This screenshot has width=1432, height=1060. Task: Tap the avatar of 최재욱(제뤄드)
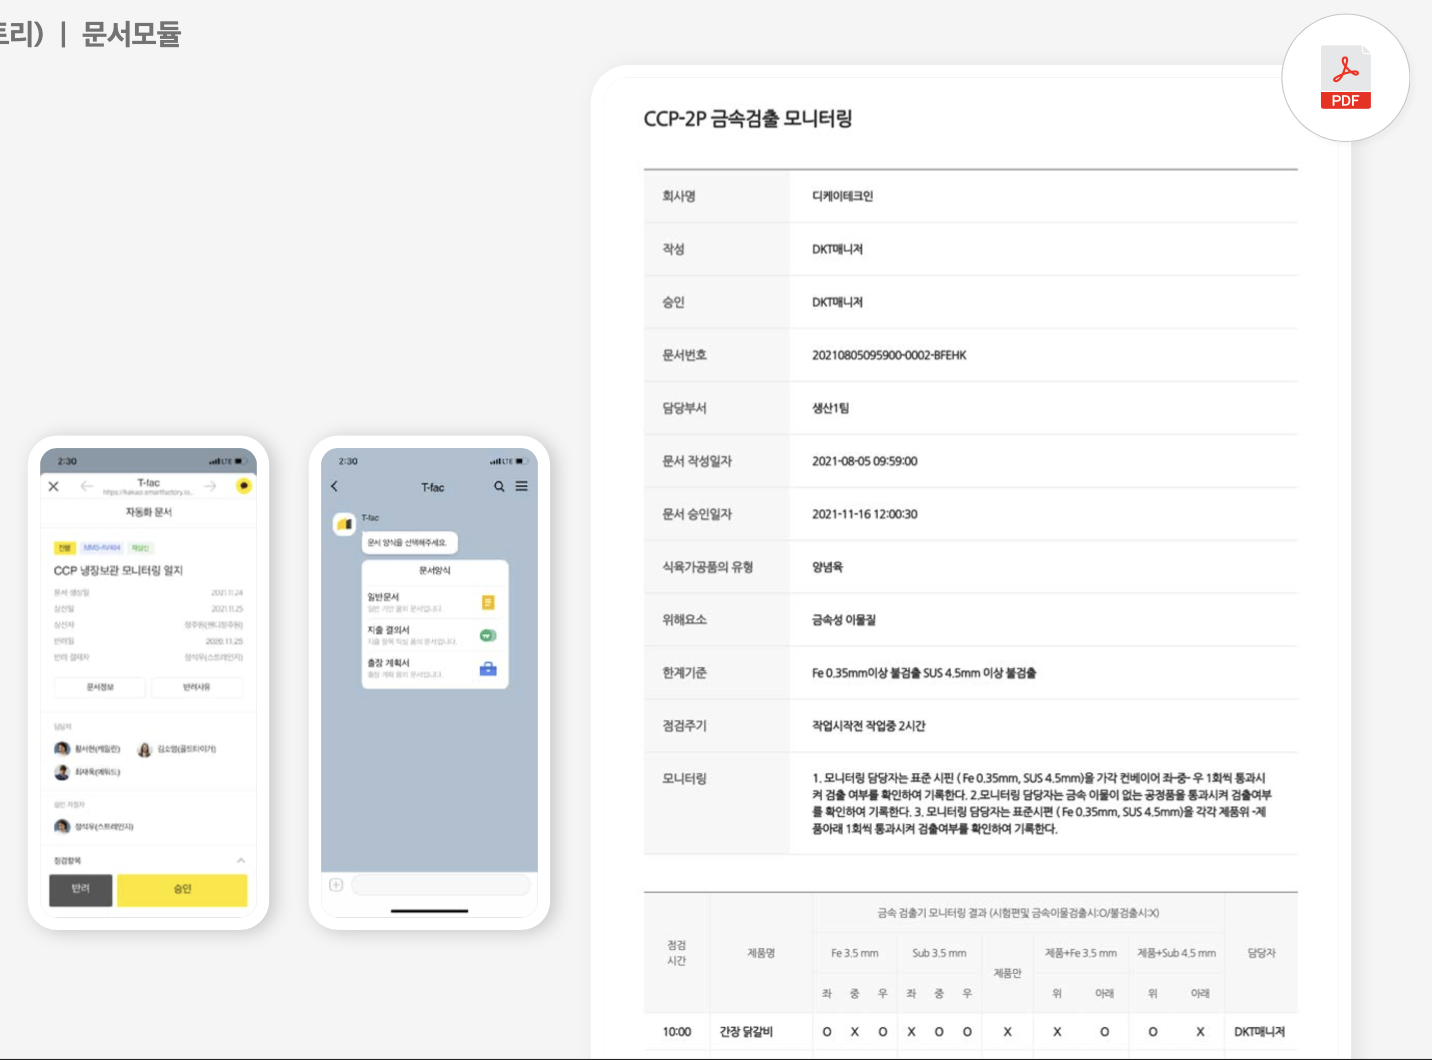[62, 772]
